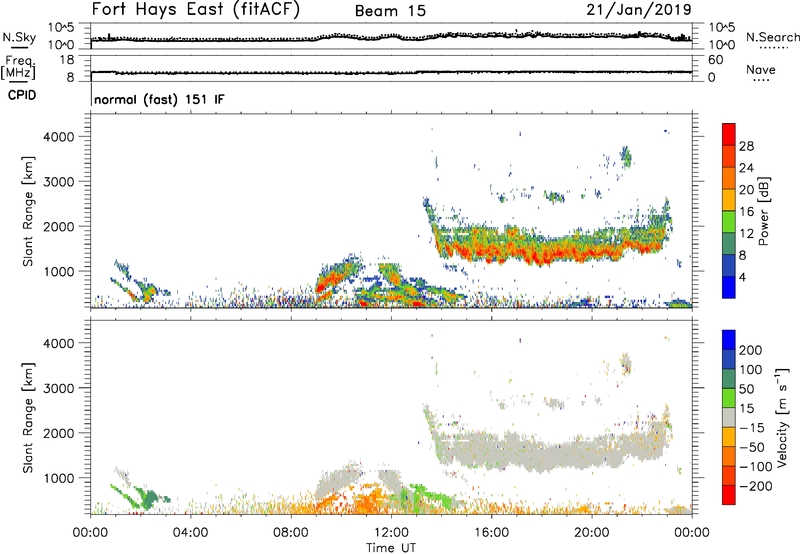This screenshot has width=800, height=554.
Task: Click the 'Freq. [MHz]' axis label
Action: (x=18, y=68)
